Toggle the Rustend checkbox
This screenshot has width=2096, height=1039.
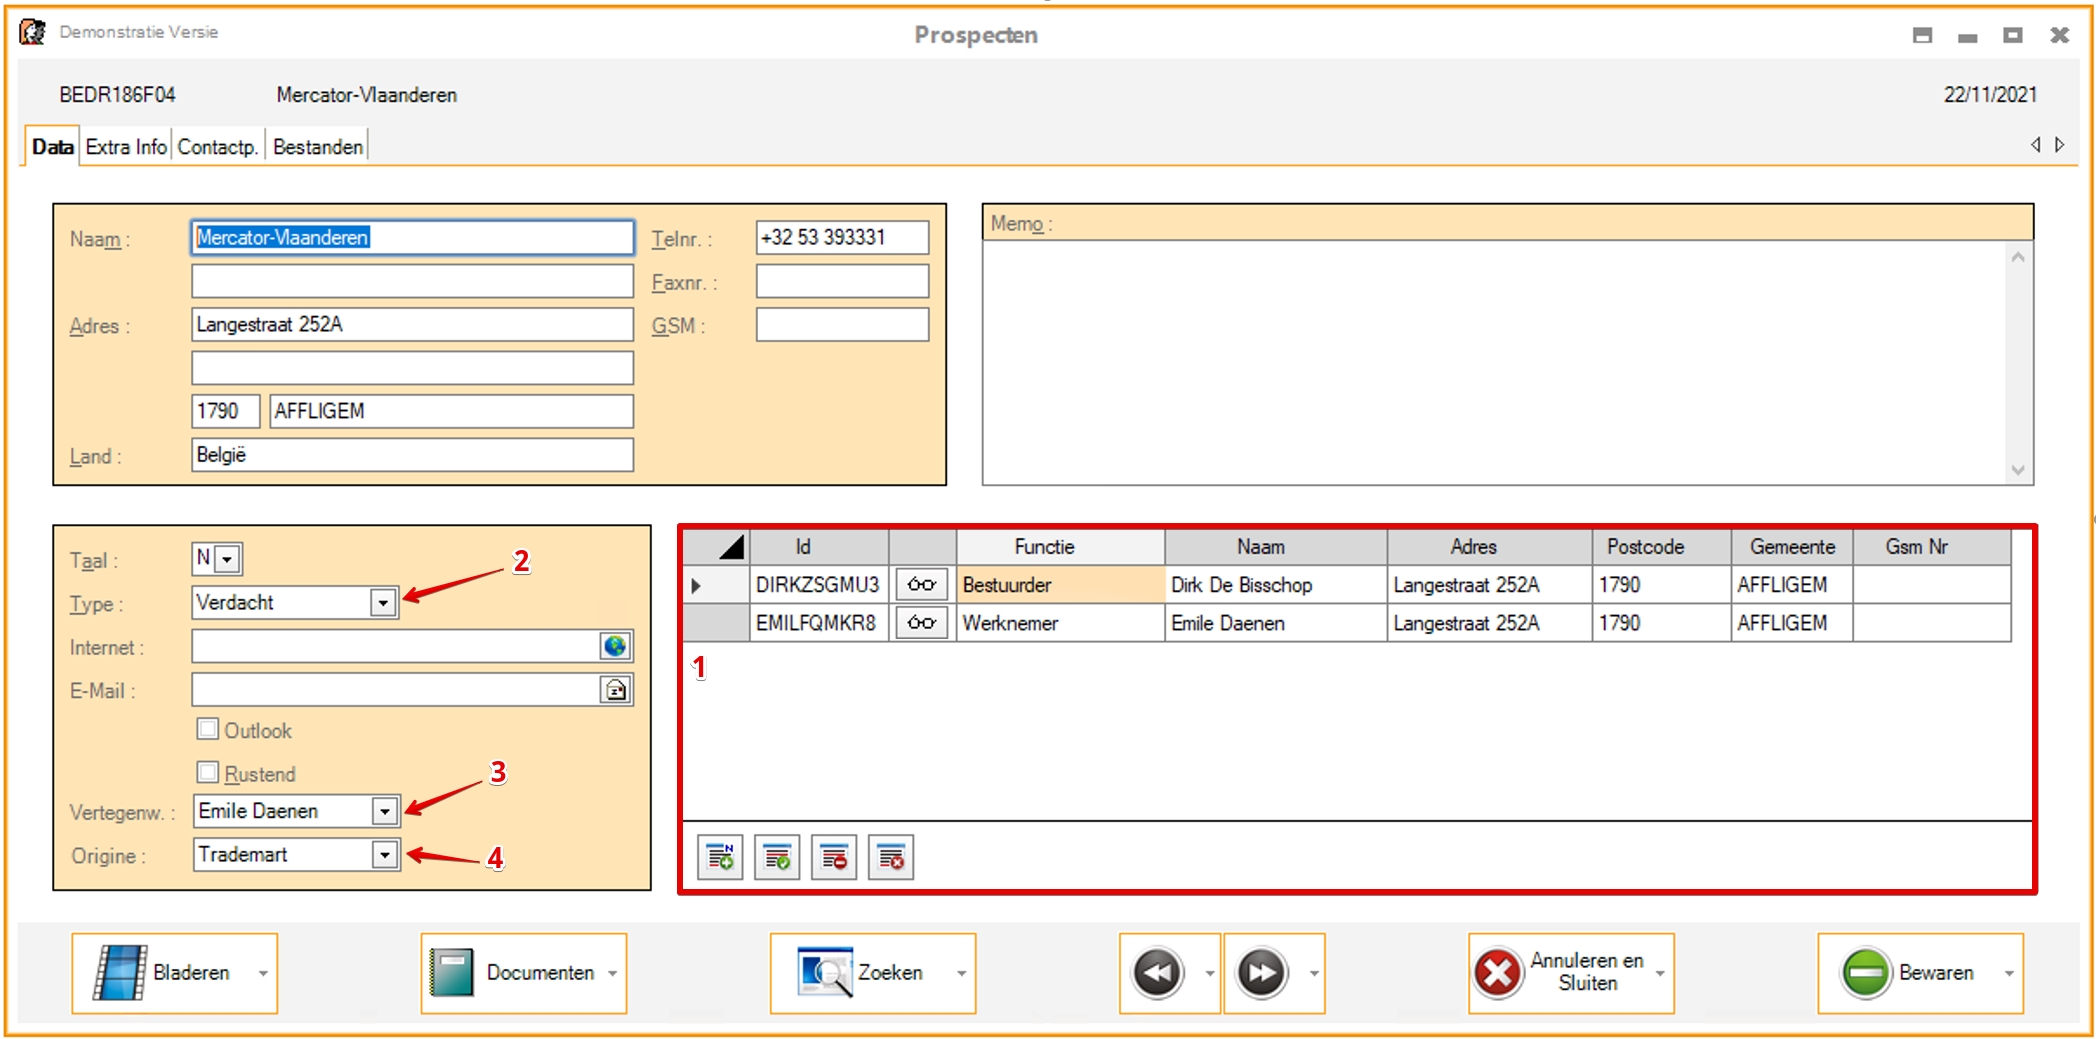(208, 772)
